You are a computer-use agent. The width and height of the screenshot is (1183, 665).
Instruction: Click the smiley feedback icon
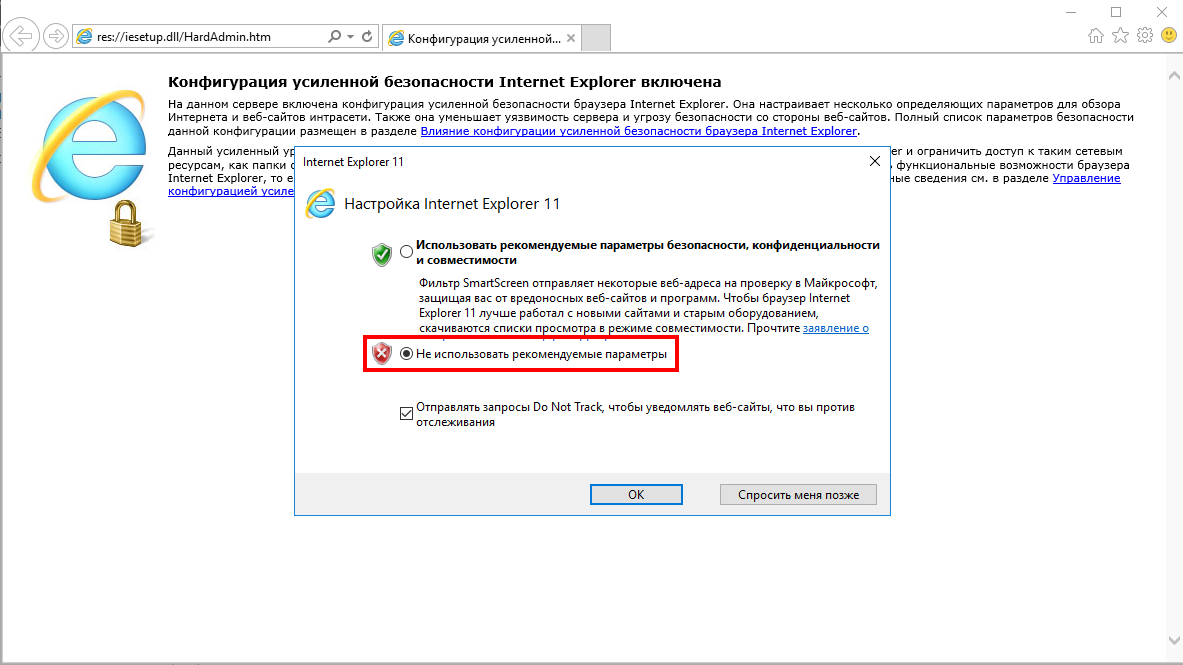(1168, 34)
